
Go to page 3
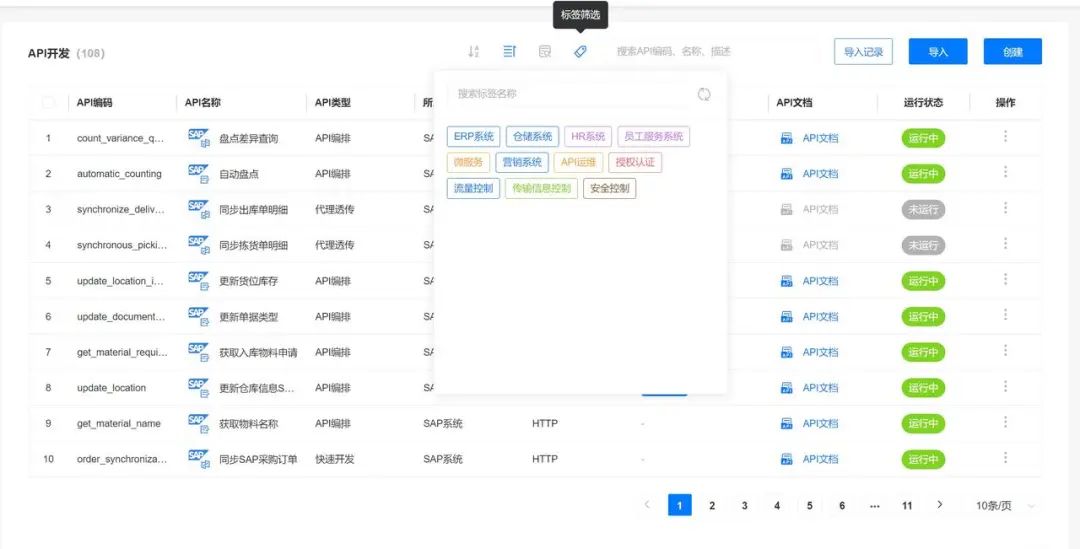click(745, 506)
